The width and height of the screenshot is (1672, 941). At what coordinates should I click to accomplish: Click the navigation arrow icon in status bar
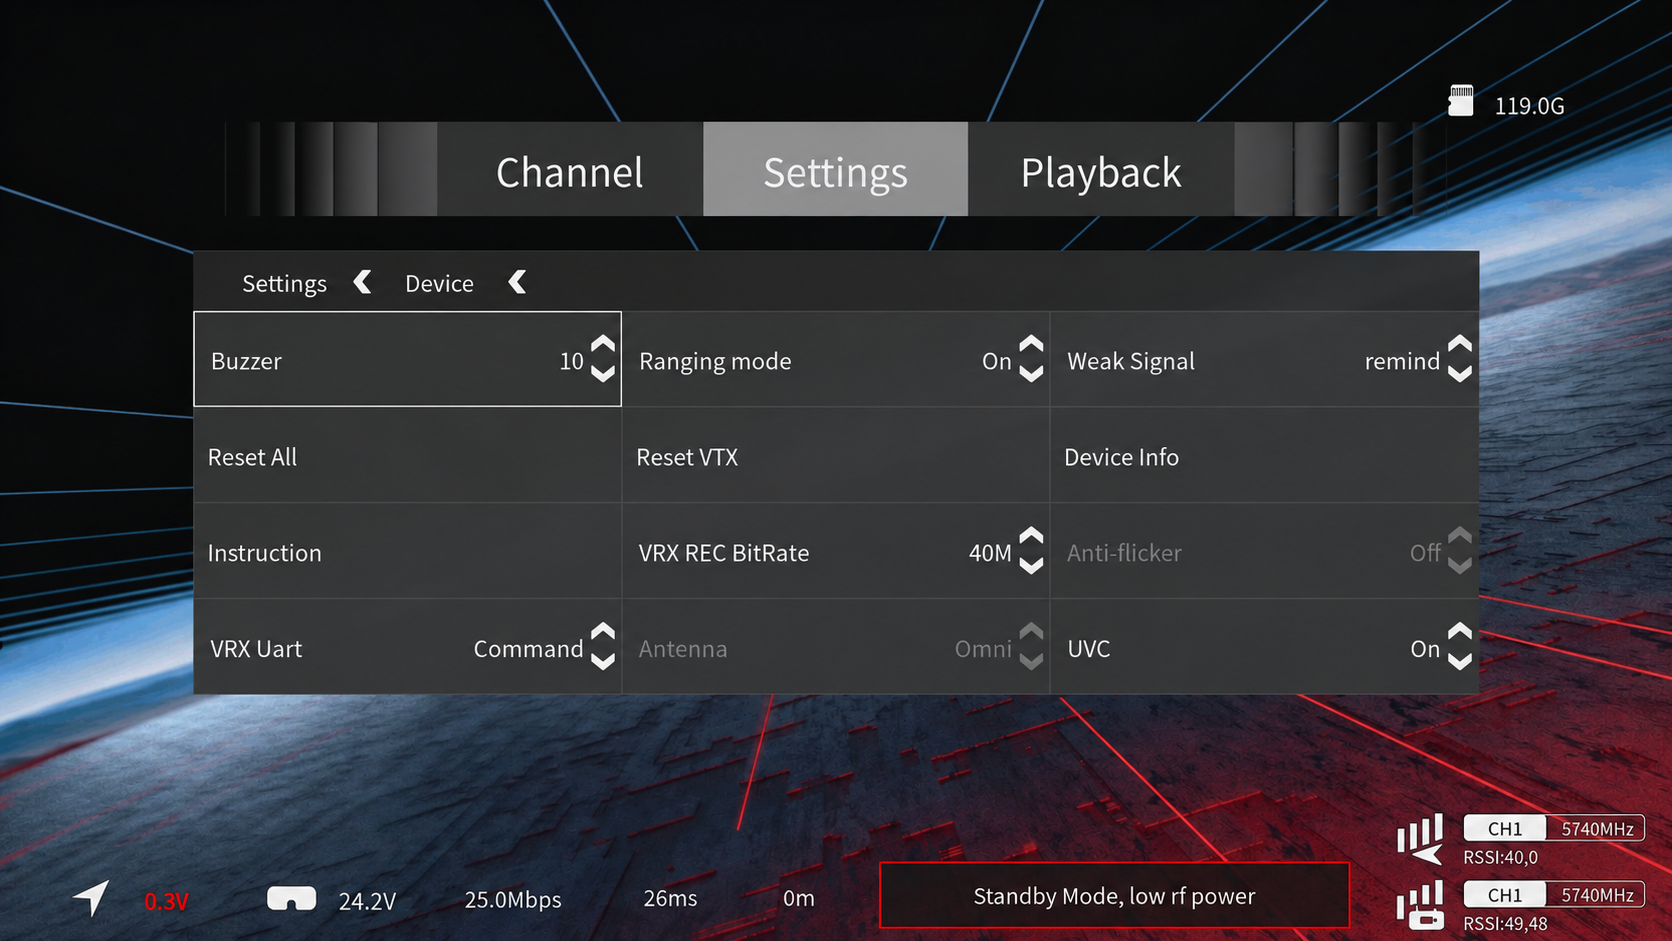click(91, 897)
